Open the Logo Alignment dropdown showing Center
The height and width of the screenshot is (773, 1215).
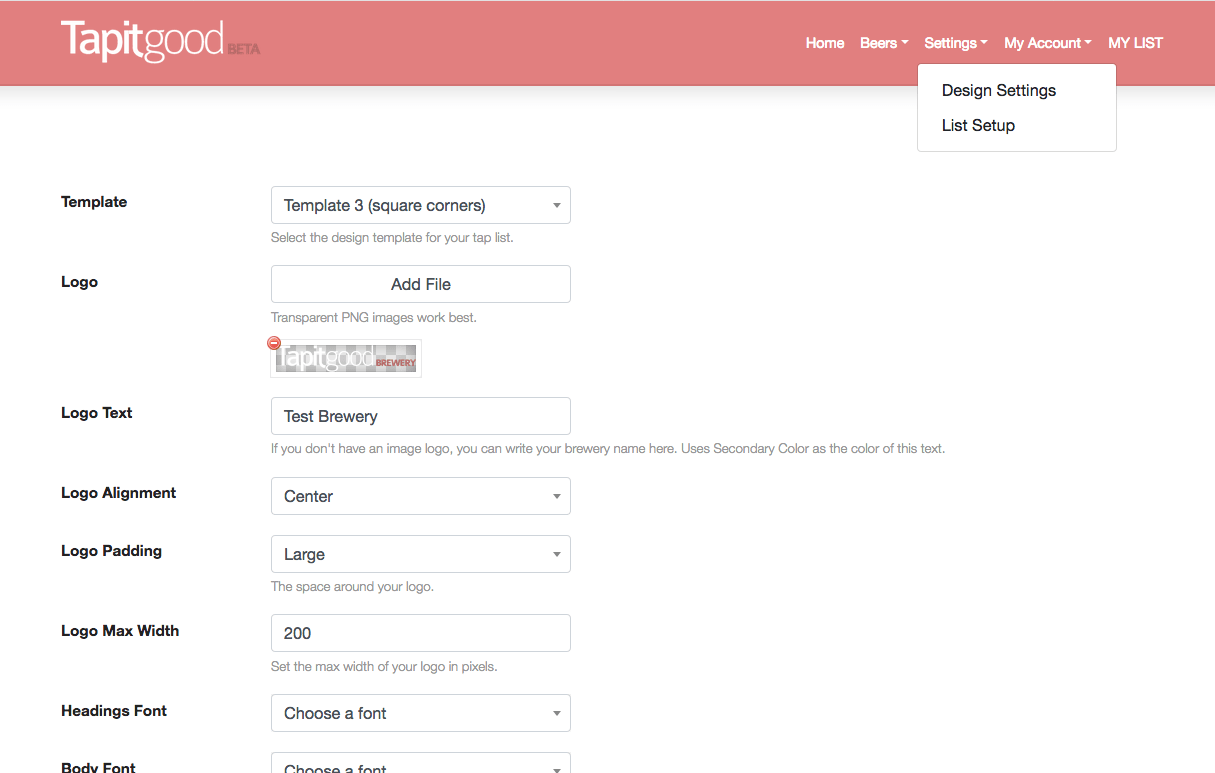click(420, 496)
